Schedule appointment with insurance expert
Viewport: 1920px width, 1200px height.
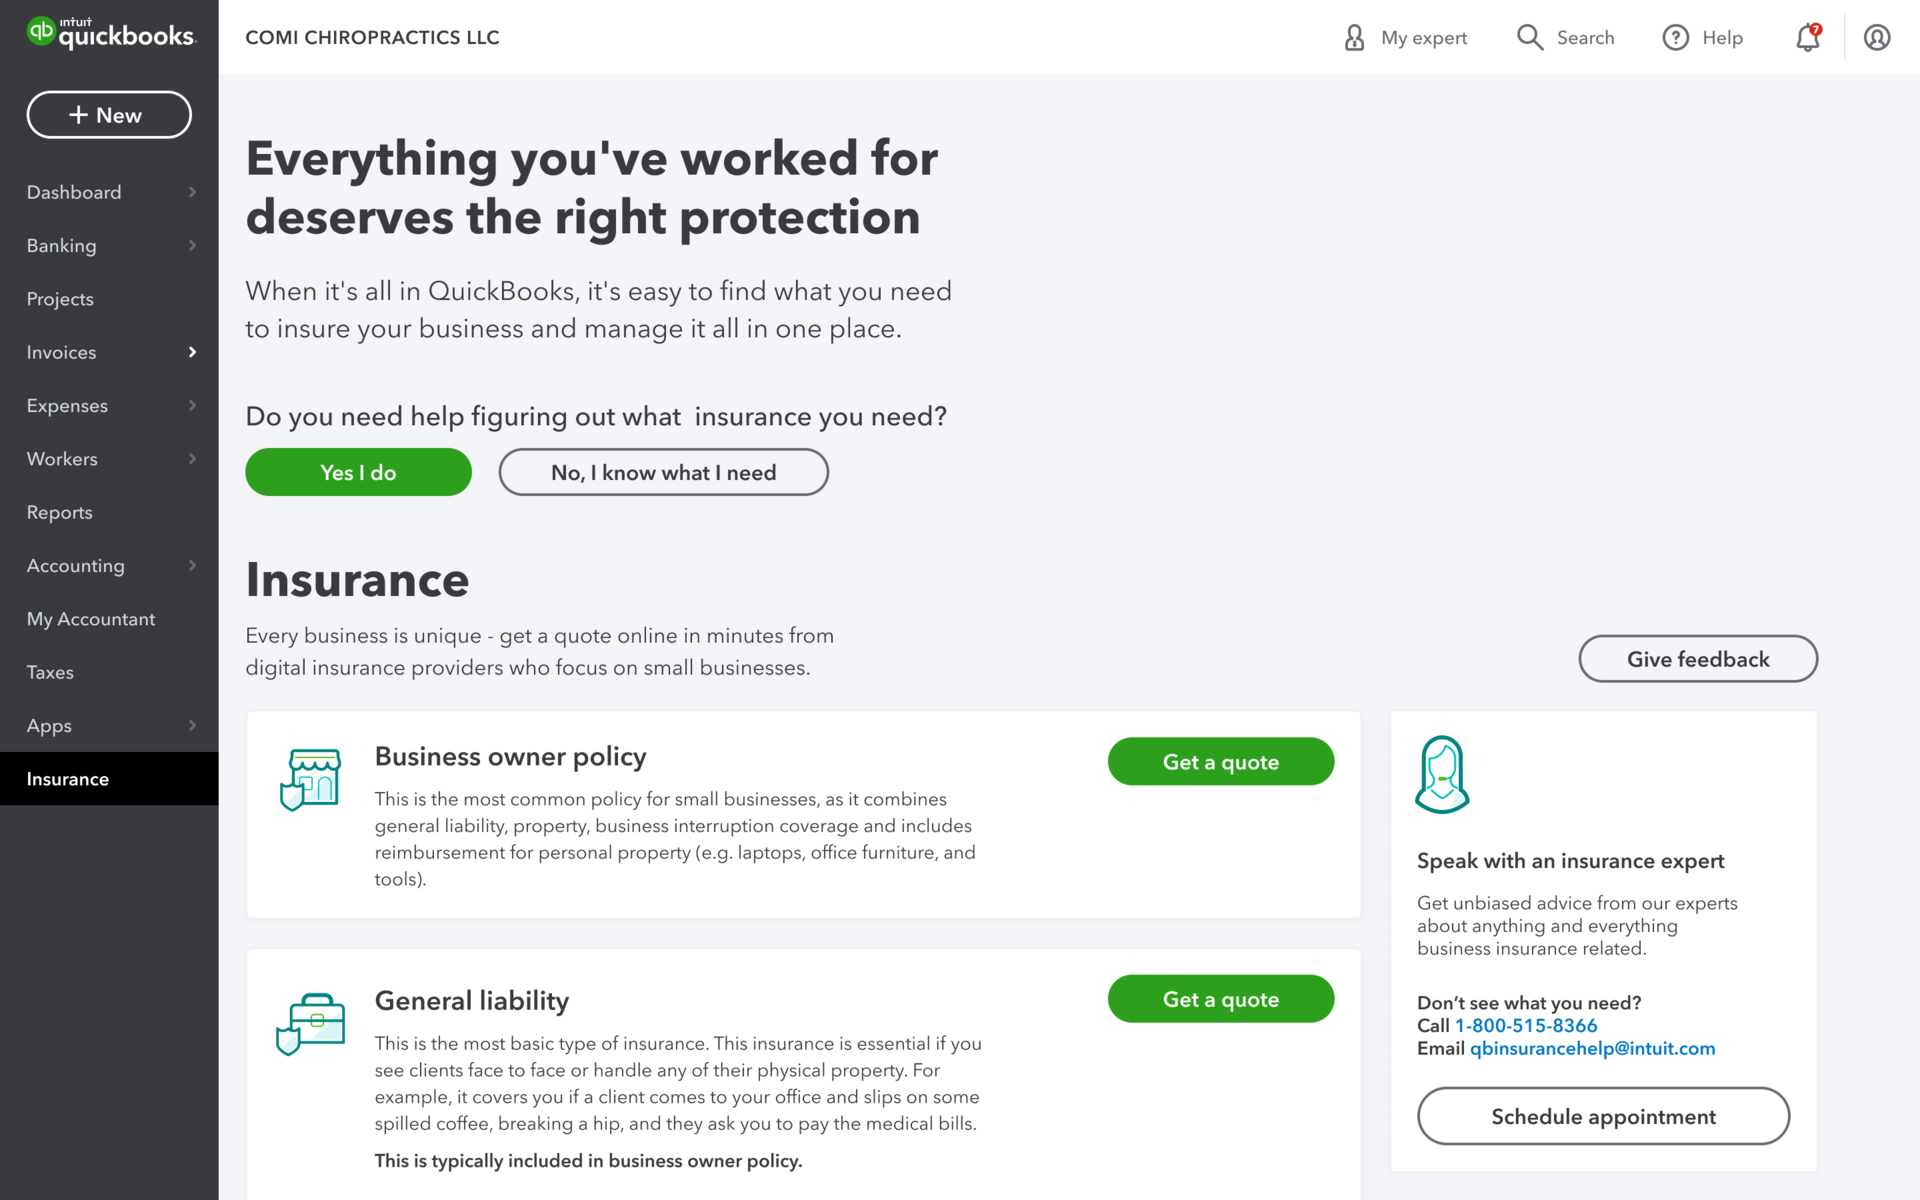click(x=1603, y=1116)
